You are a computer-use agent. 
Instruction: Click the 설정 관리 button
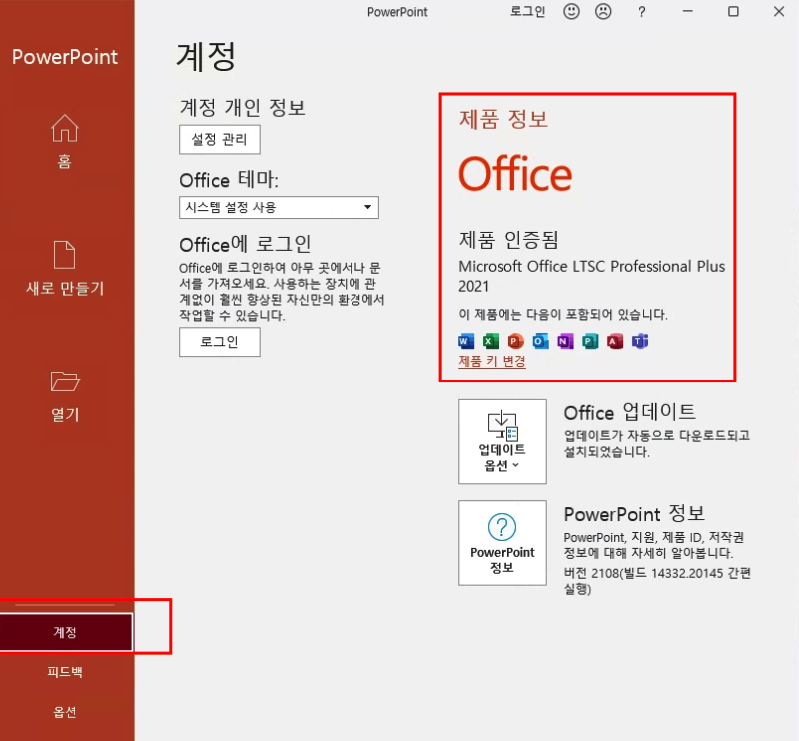point(220,139)
